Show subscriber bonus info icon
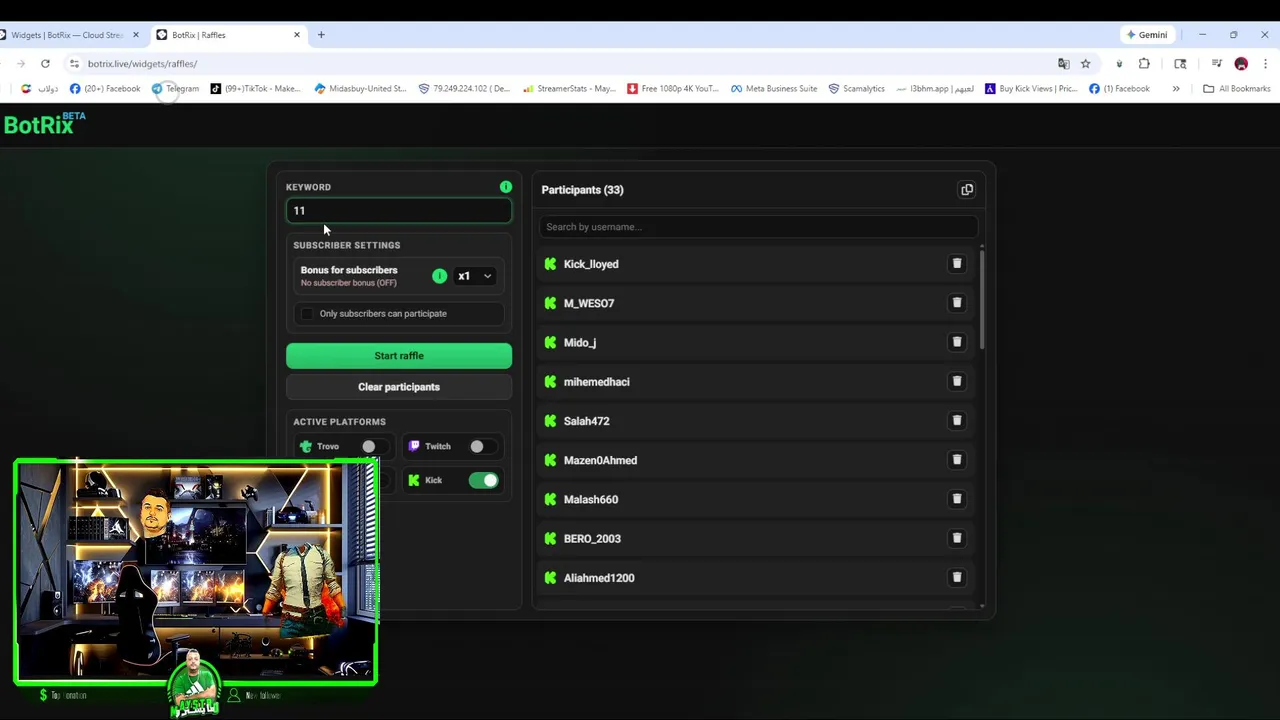Viewport: 1280px width, 720px height. tap(440, 276)
